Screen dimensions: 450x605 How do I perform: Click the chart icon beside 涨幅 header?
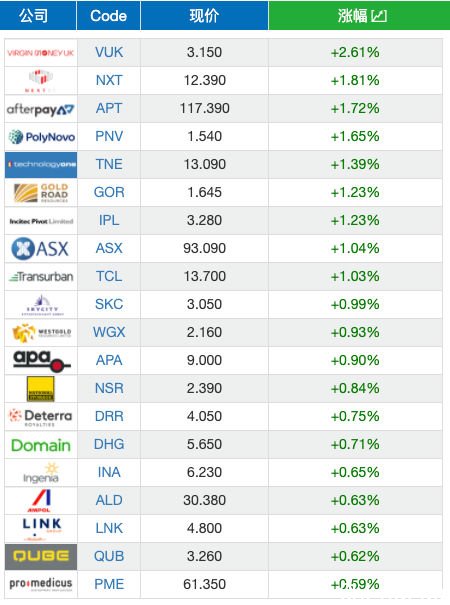(379, 16)
